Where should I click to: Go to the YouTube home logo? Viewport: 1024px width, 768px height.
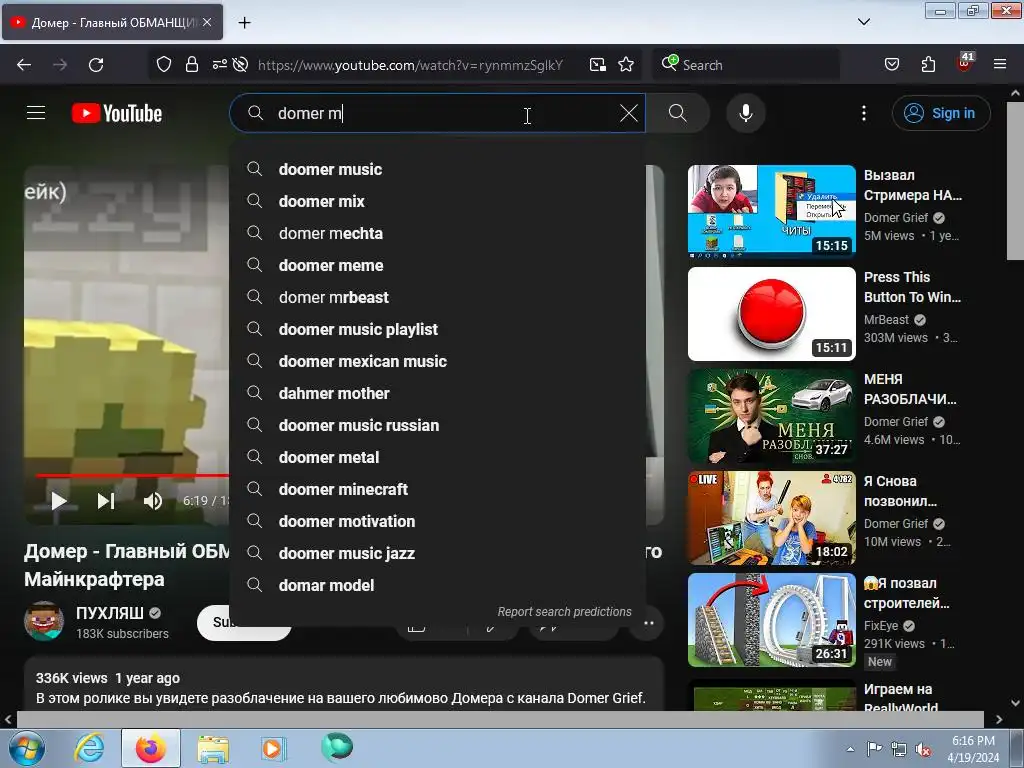117,114
